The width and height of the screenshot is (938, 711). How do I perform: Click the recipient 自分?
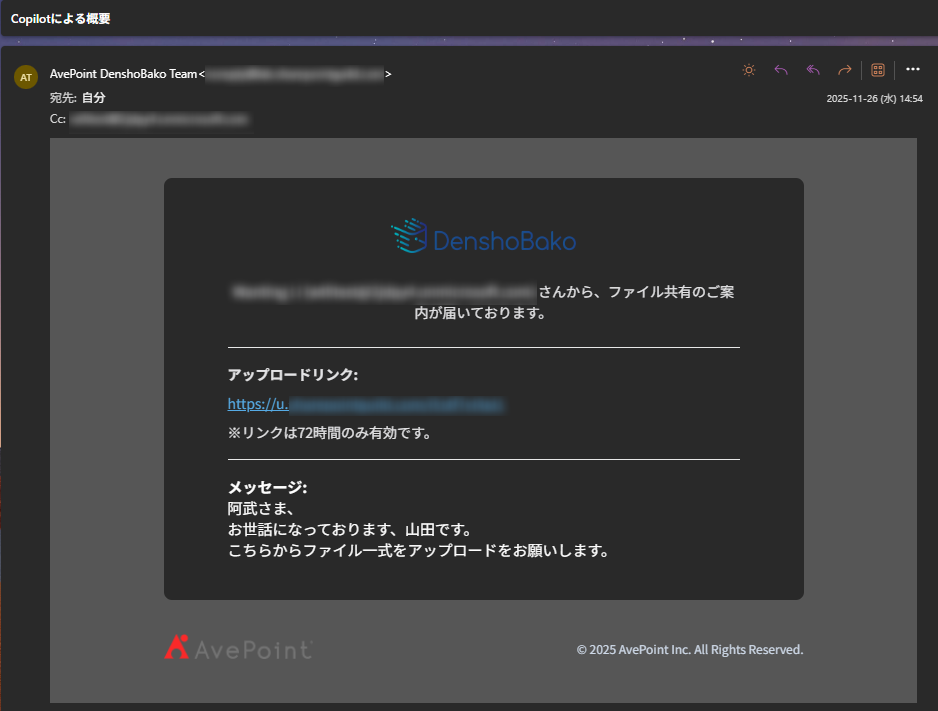pos(93,97)
